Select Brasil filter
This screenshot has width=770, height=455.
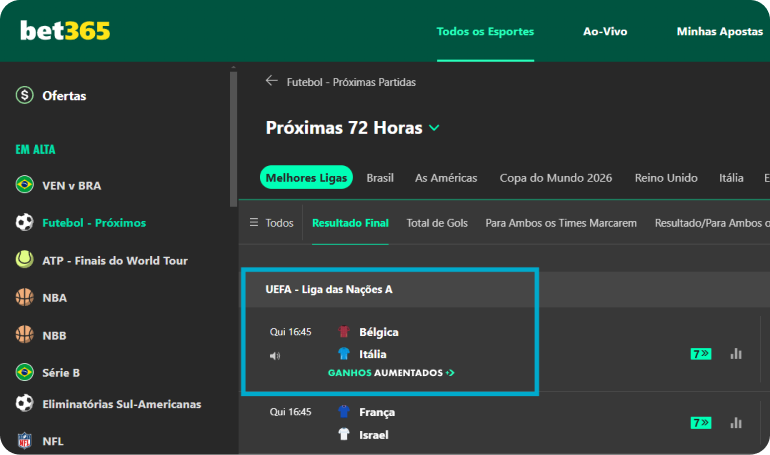click(x=380, y=178)
